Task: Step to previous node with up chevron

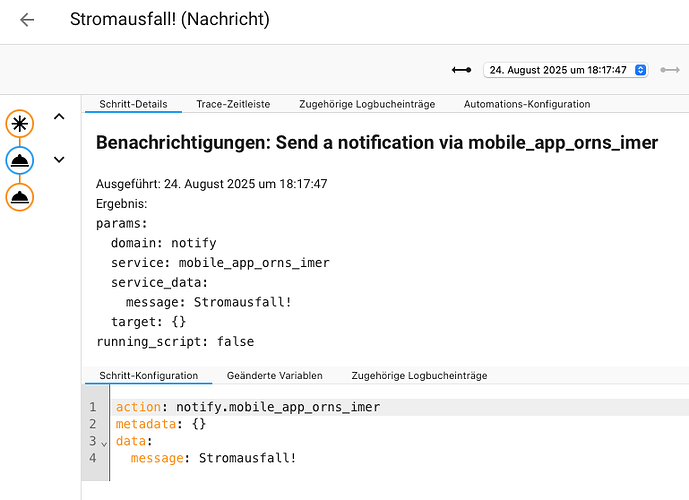Action: click(x=59, y=117)
